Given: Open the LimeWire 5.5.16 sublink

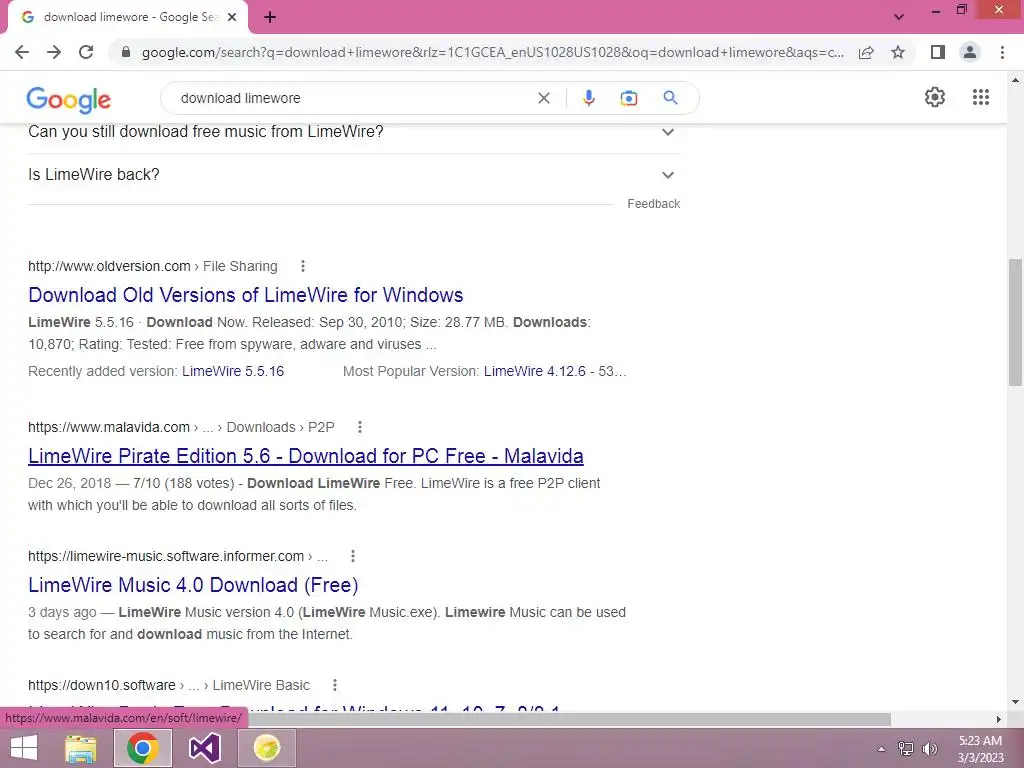Looking at the screenshot, I should coord(233,371).
